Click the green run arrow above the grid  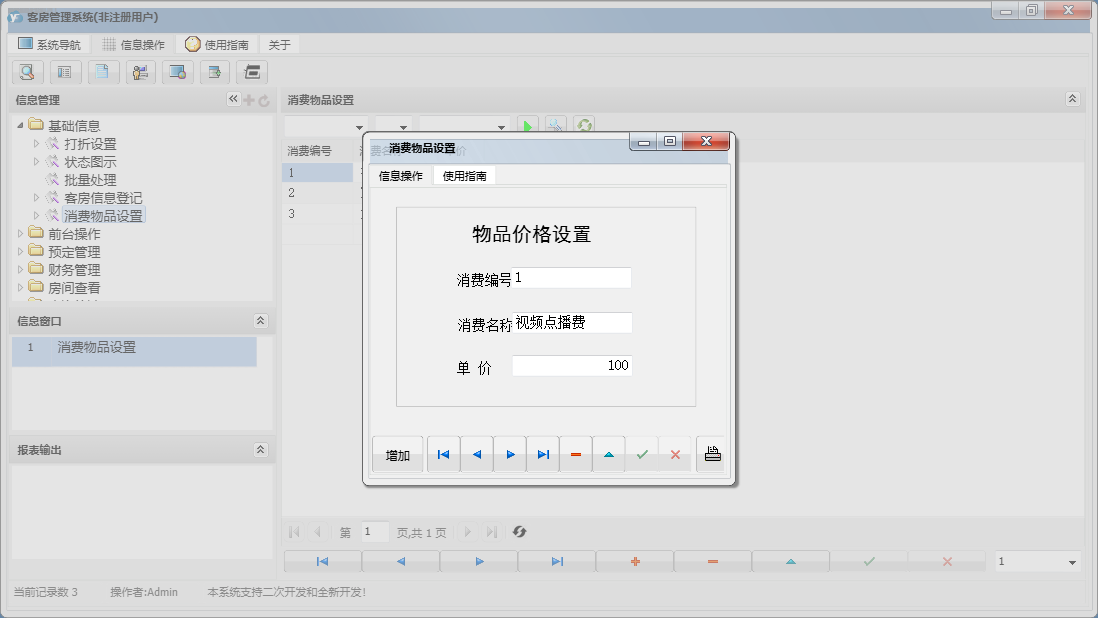[x=528, y=124]
